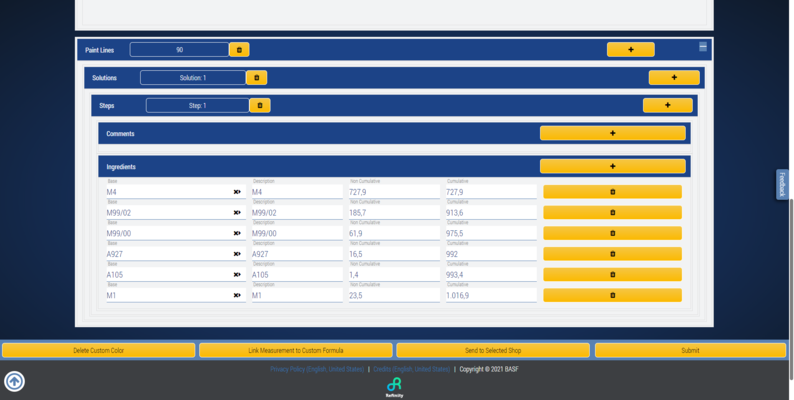The height and width of the screenshot is (400, 794).
Task: Edit the A927 description field
Action: pyautogui.click(x=297, y=254)
